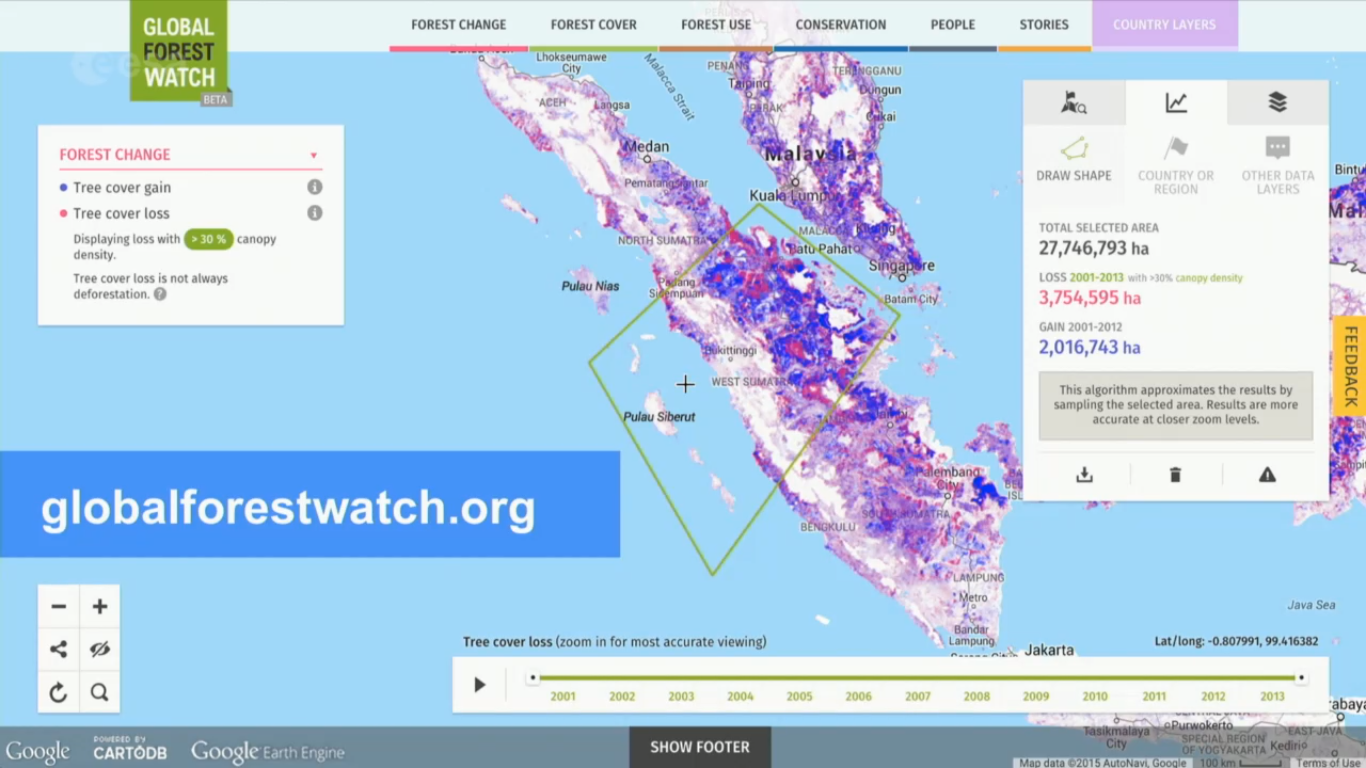Download the analysis results

click(x=1084, y=475)
